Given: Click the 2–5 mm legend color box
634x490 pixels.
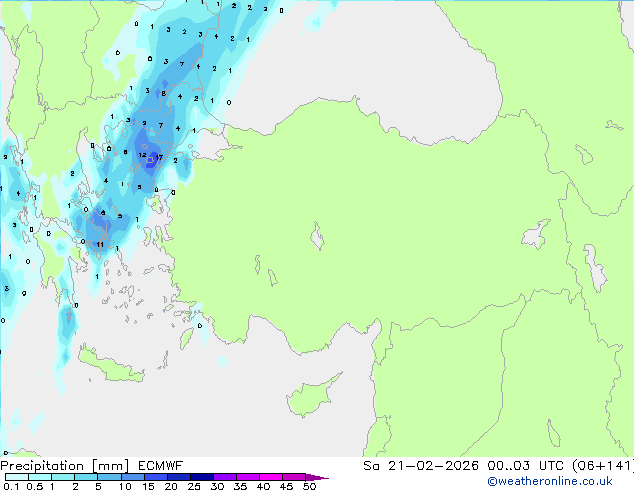Looking at the screenshot, I should pos(86,477).
